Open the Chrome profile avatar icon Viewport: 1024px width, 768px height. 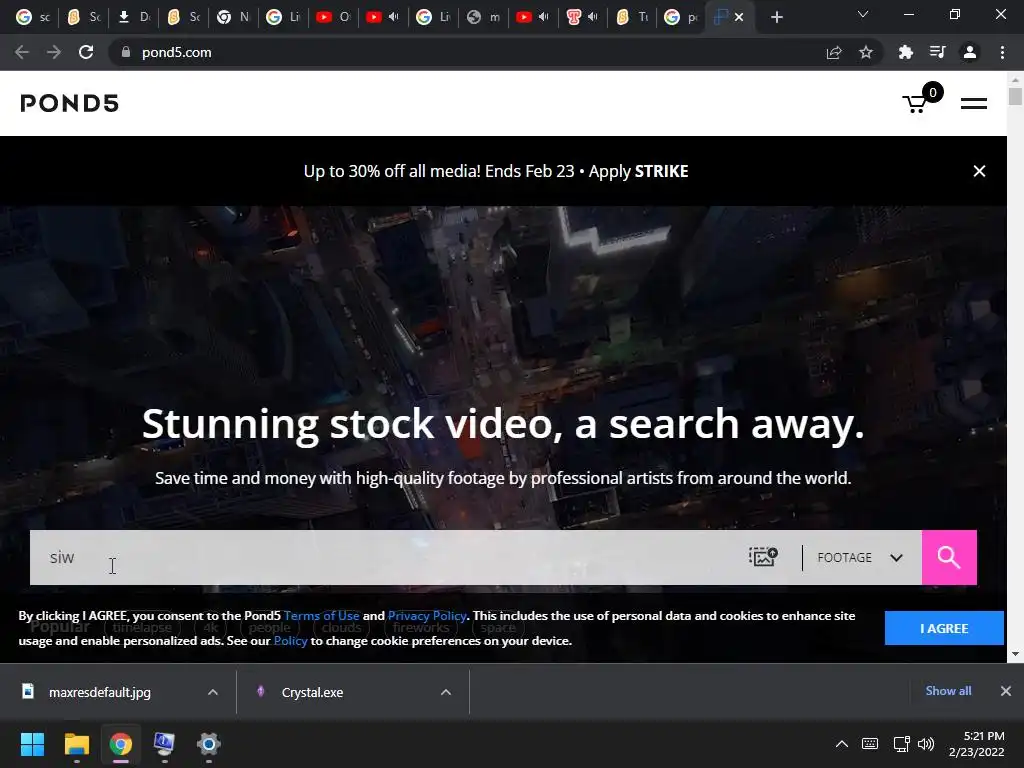pyautogui.click(x=970, y=52)
